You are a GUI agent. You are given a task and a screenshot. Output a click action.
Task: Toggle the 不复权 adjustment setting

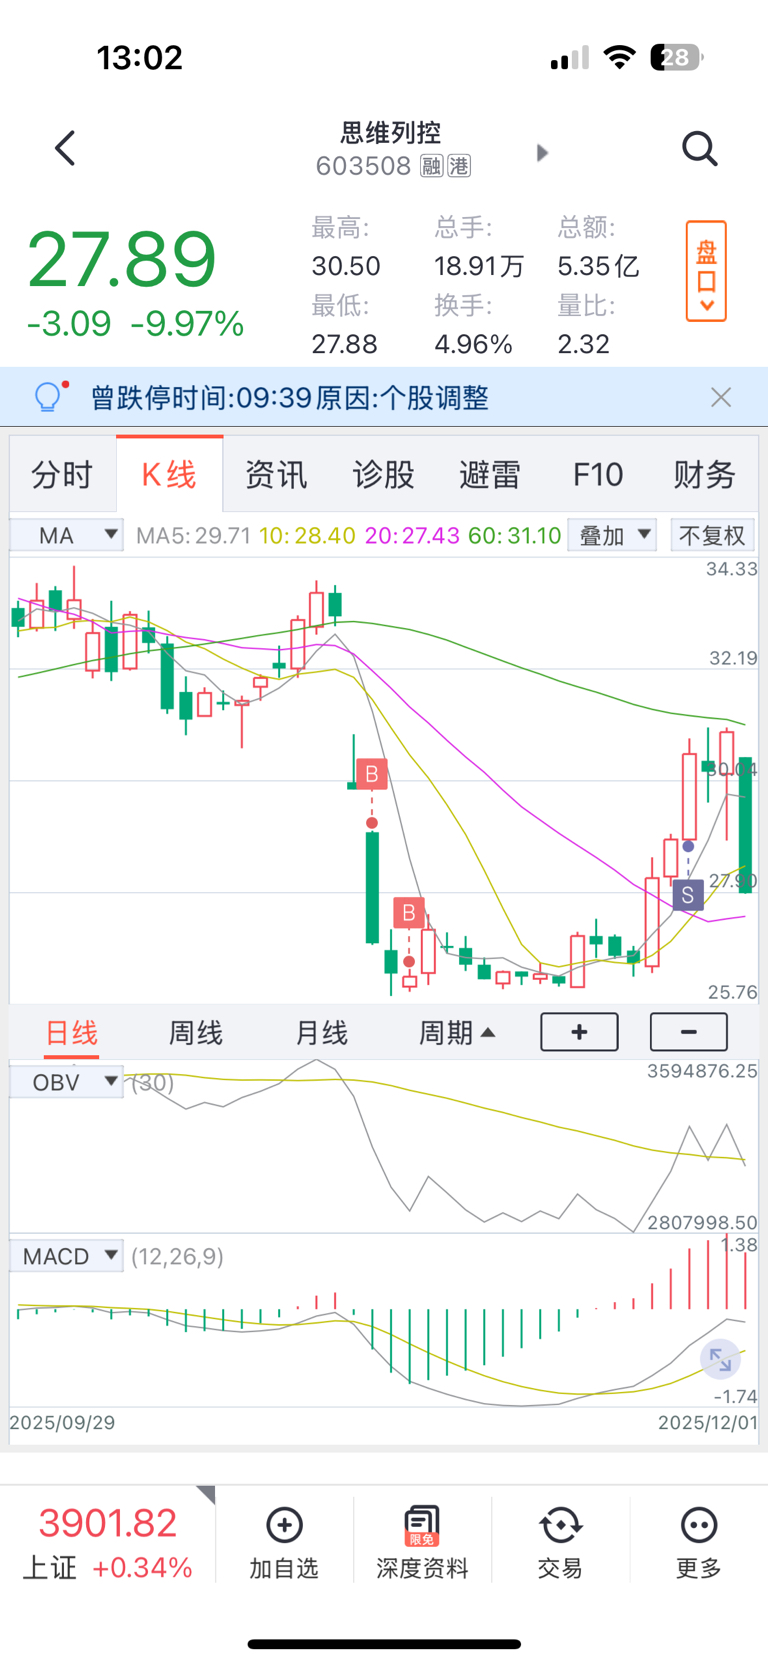click(x=712, y=535)
